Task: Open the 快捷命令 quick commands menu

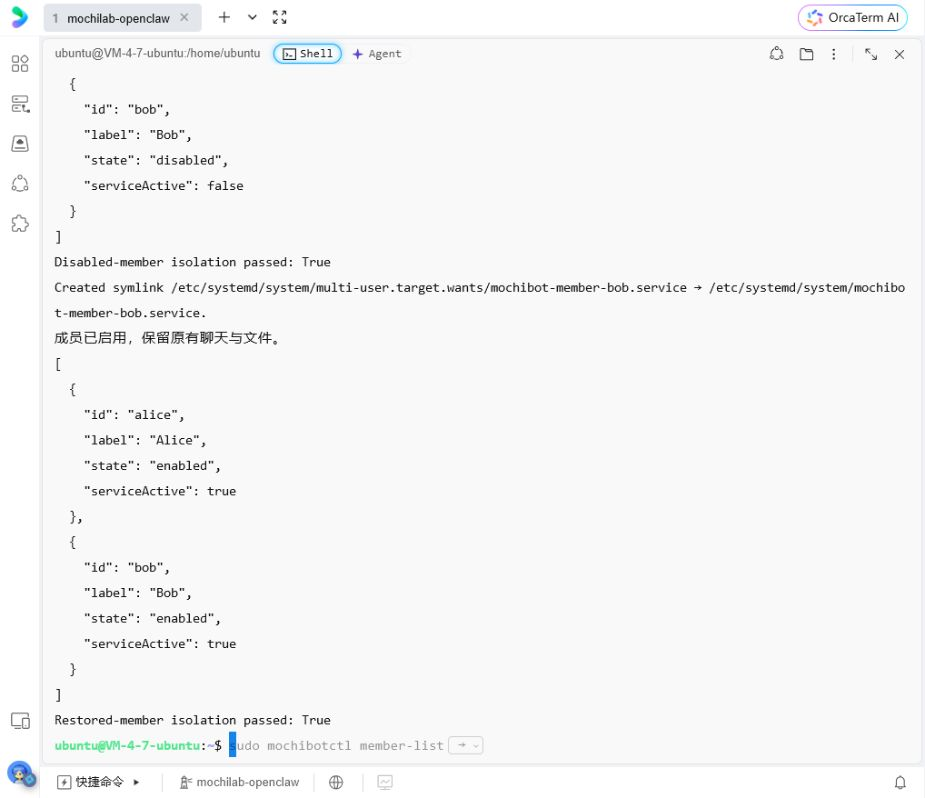Action: pyautogui.click(x=91, y=782)
